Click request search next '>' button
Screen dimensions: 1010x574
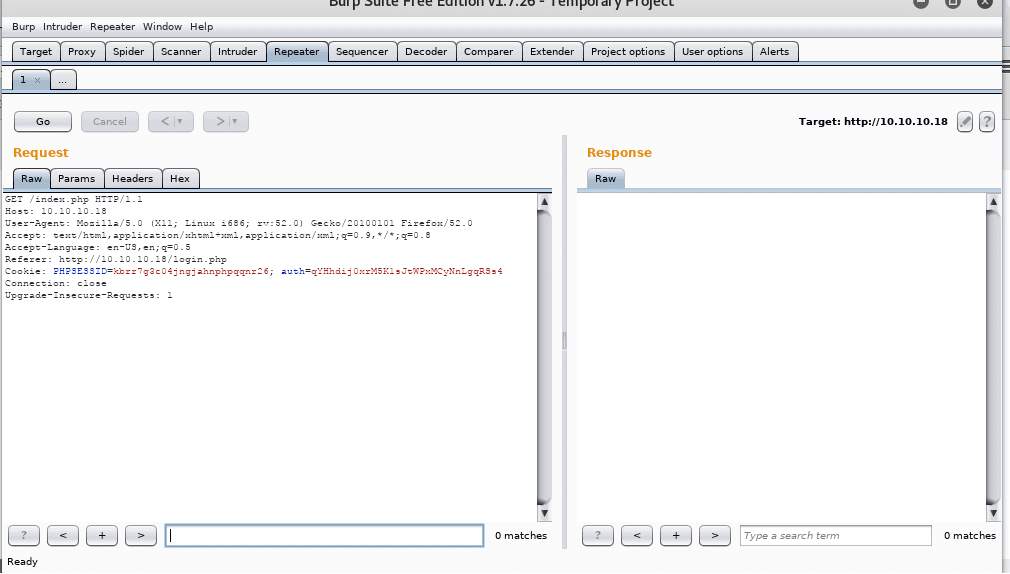click(x=140, y=536)
